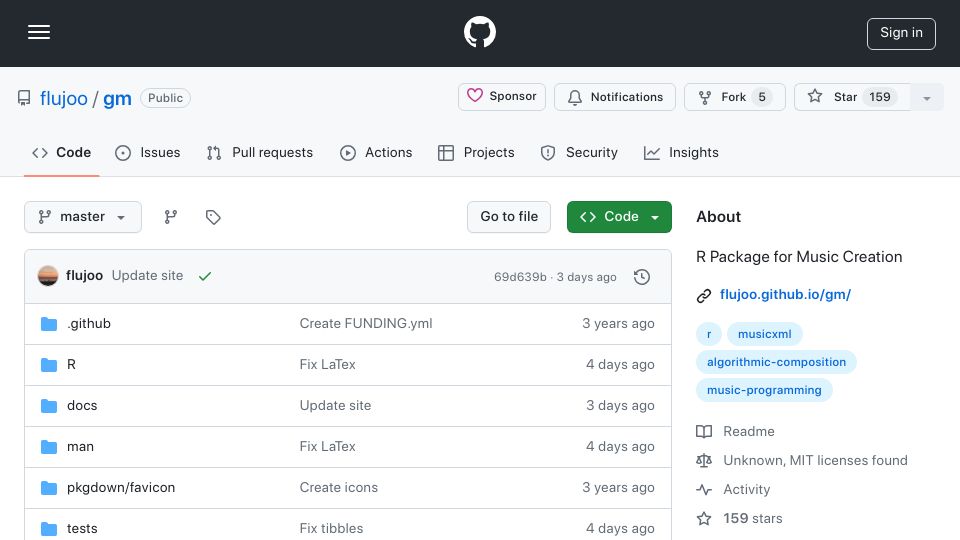
Task: Click the tests folder icon
Action: (x=49, y=529)
